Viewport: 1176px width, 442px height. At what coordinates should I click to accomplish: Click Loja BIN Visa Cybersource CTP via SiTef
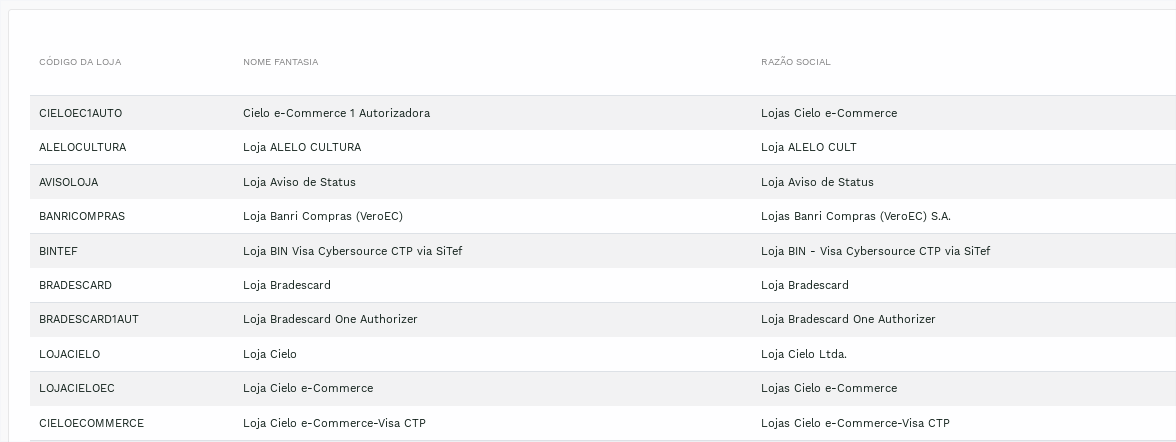pos(352,251)
